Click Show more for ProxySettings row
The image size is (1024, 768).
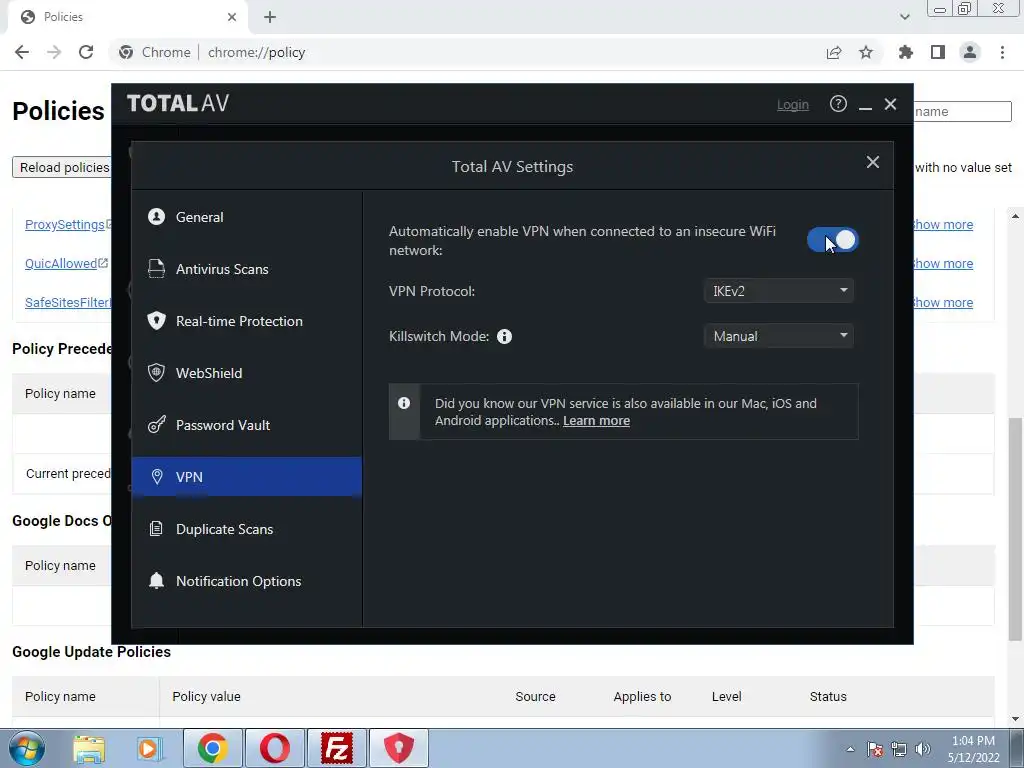click(x=943, y=225)
